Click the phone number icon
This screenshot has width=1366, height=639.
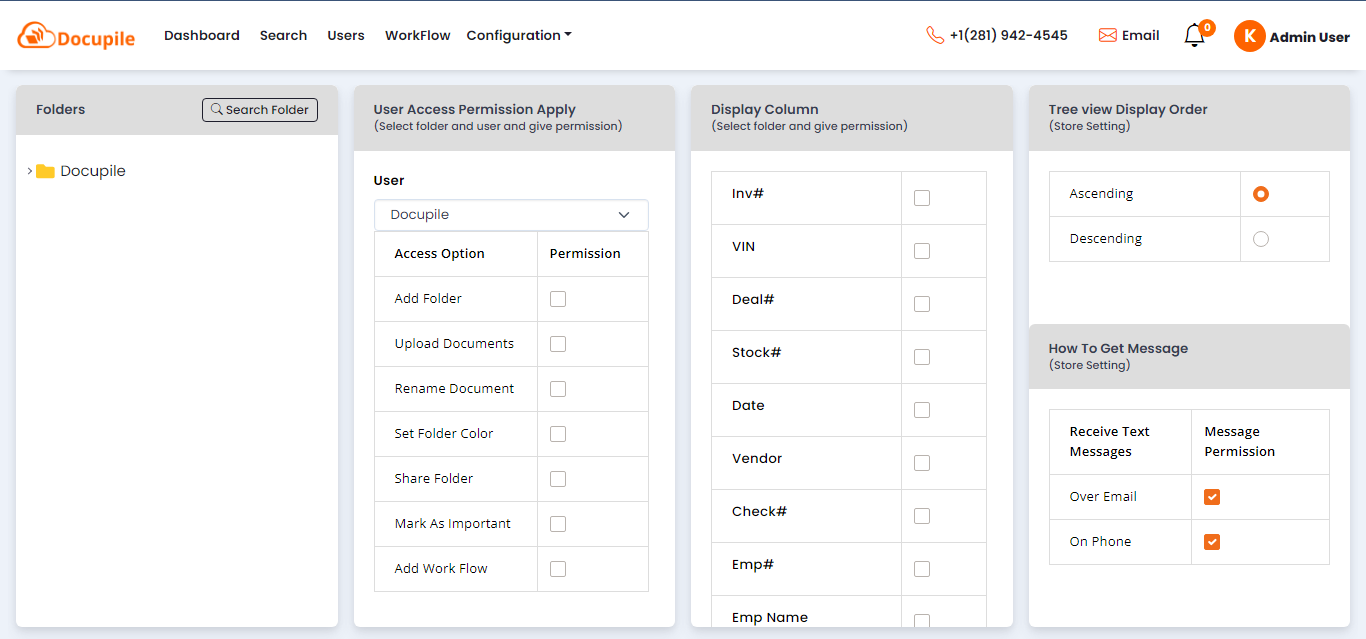click(935, 35)
